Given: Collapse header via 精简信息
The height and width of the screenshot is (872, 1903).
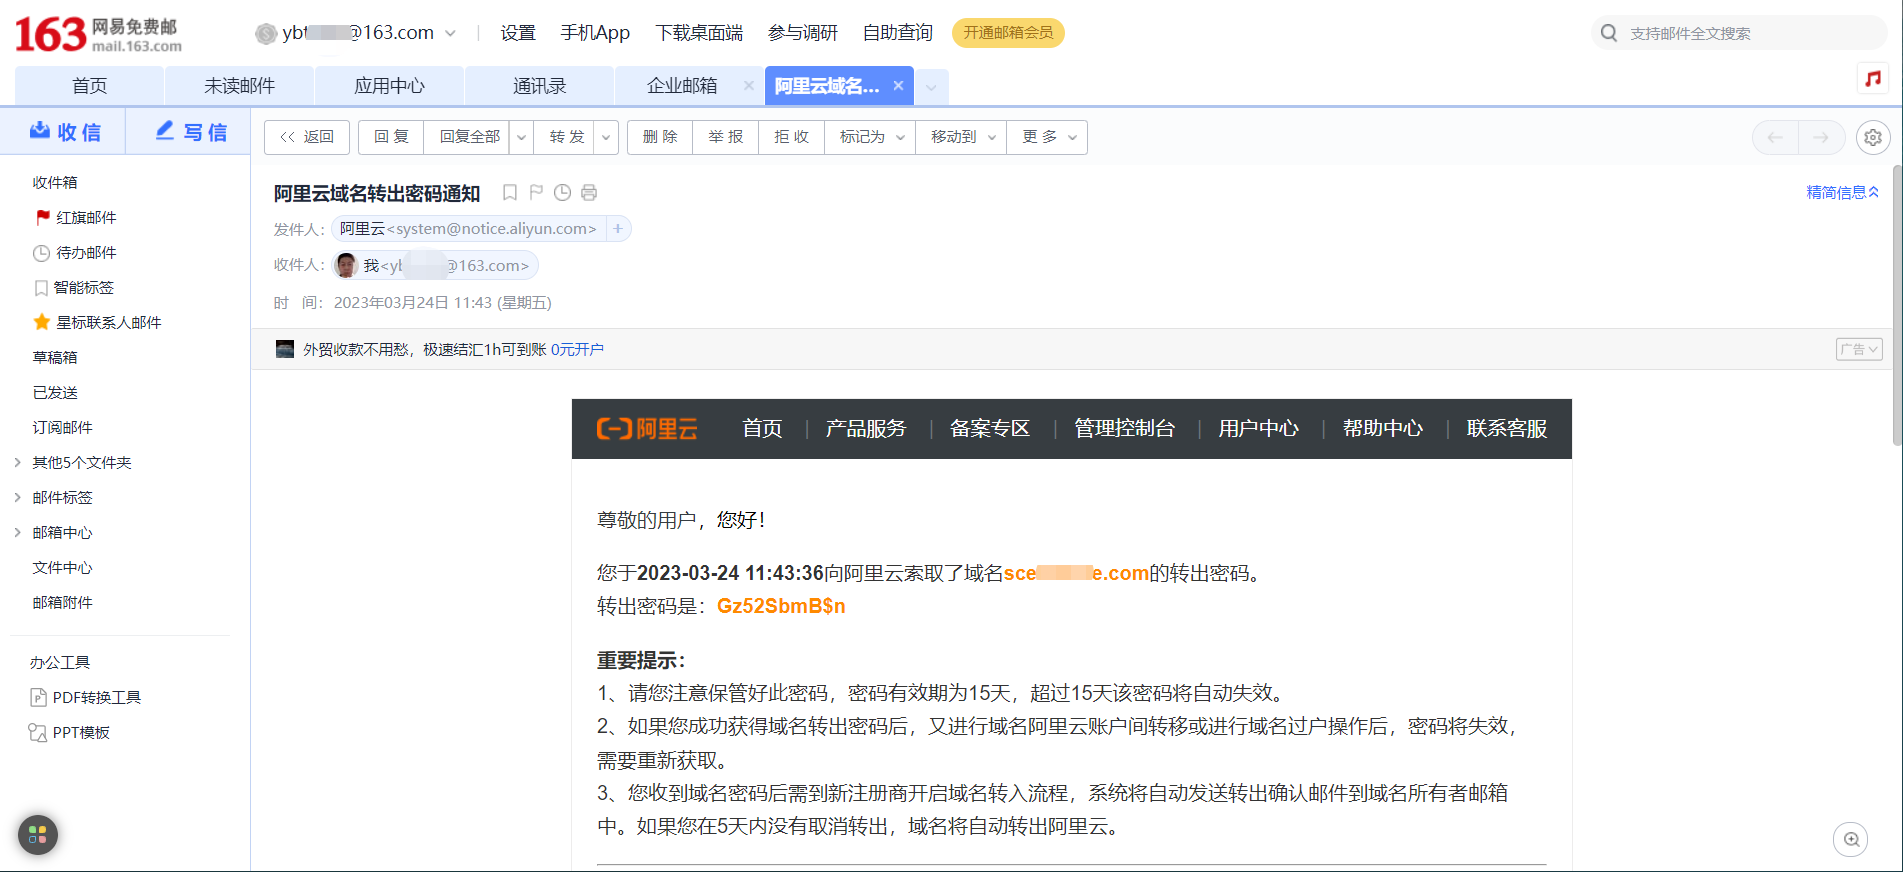Looking at the screenshot, I should click(x=1842, y=192).
